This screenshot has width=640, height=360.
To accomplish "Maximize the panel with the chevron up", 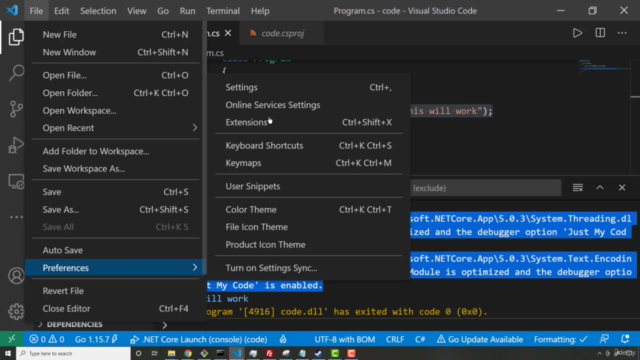I will coord(600,188).
